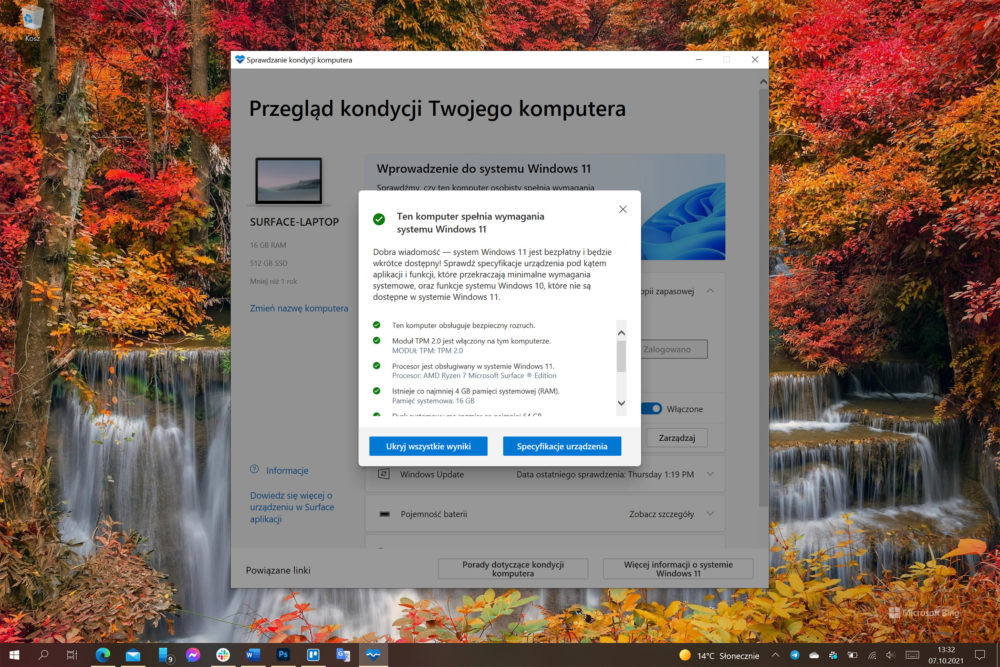1000x667 pixels.
Task: Click main window scrollbar up arrow
Action: coord(763,82)
